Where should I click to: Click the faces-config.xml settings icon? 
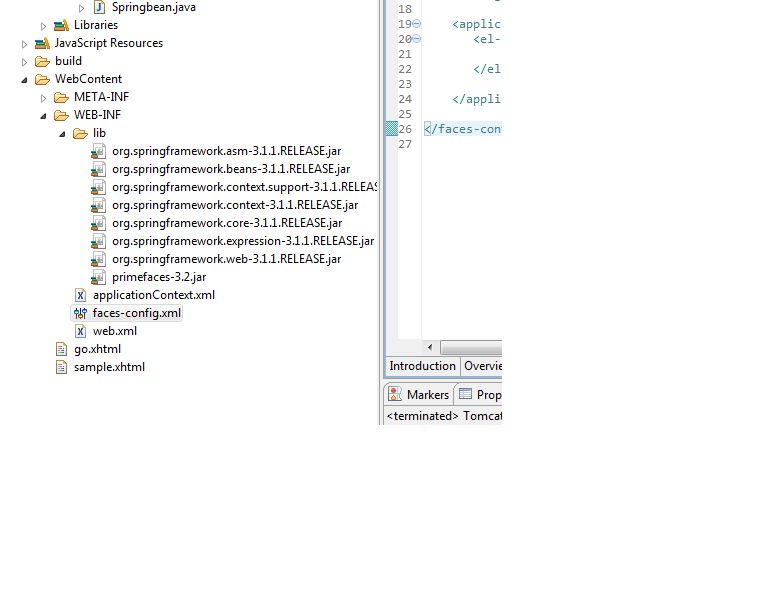click(x=80, y=313)
